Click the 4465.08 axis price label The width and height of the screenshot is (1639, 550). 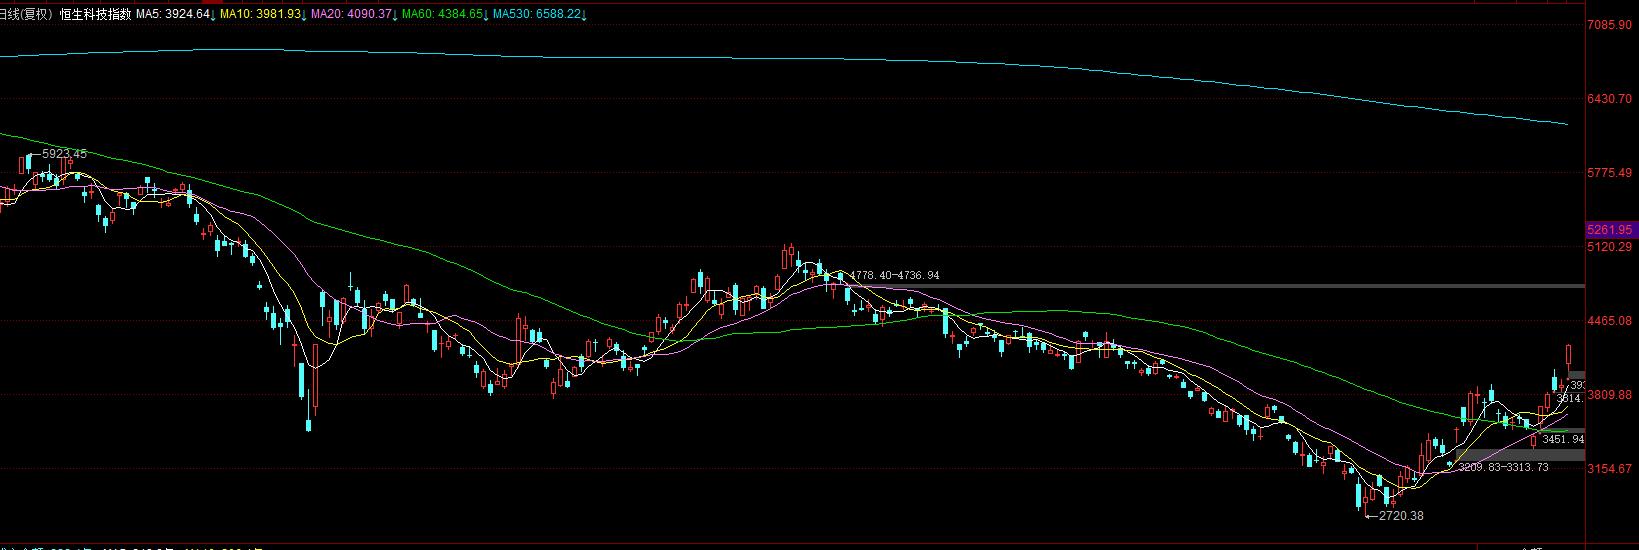click(1610, 320)
